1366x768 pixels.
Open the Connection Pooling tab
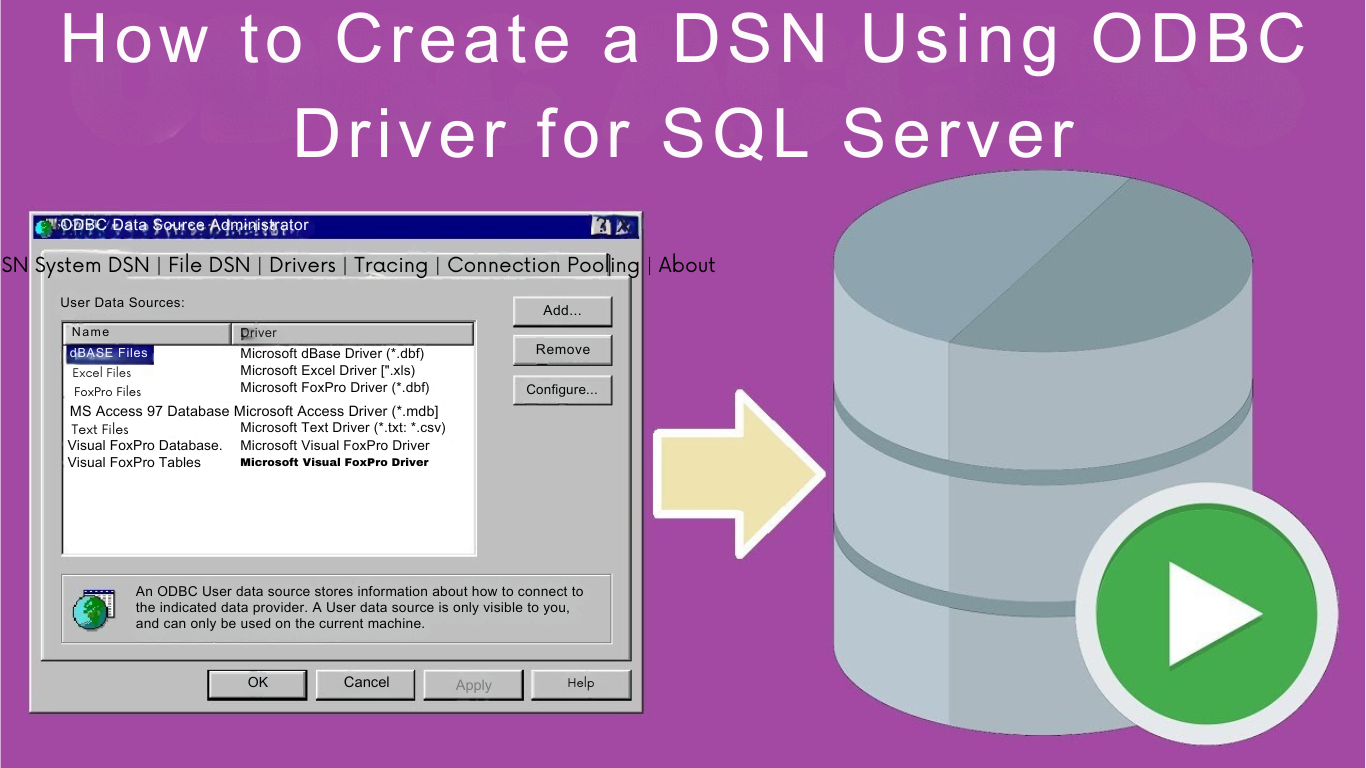[543, 265]
